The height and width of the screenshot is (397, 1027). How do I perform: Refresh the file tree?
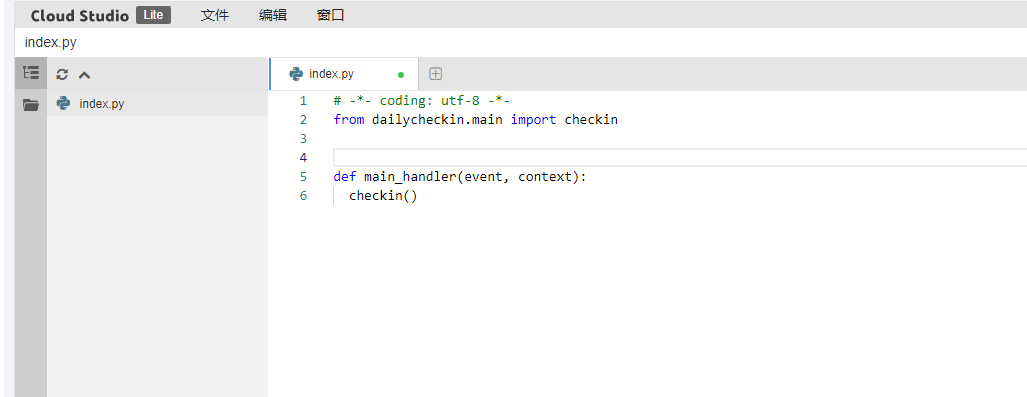(62, 75)
